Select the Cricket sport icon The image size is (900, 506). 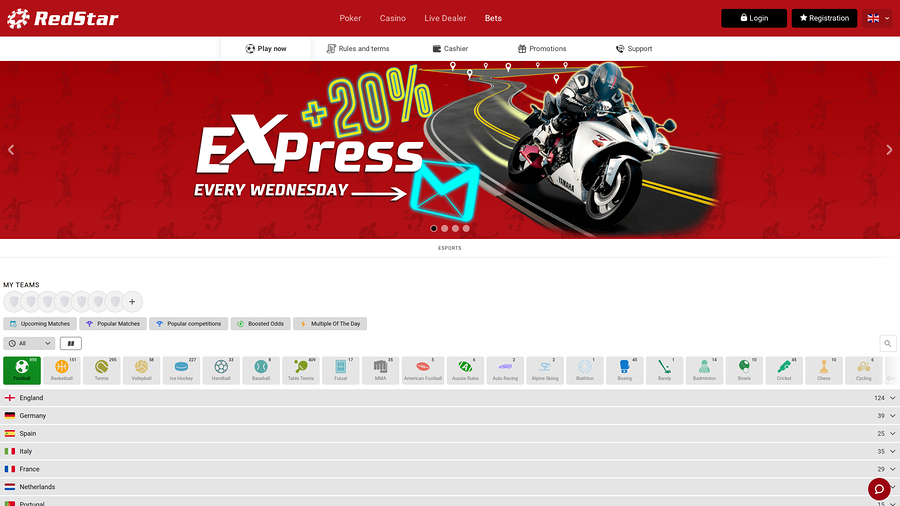[x=785, y=370]
